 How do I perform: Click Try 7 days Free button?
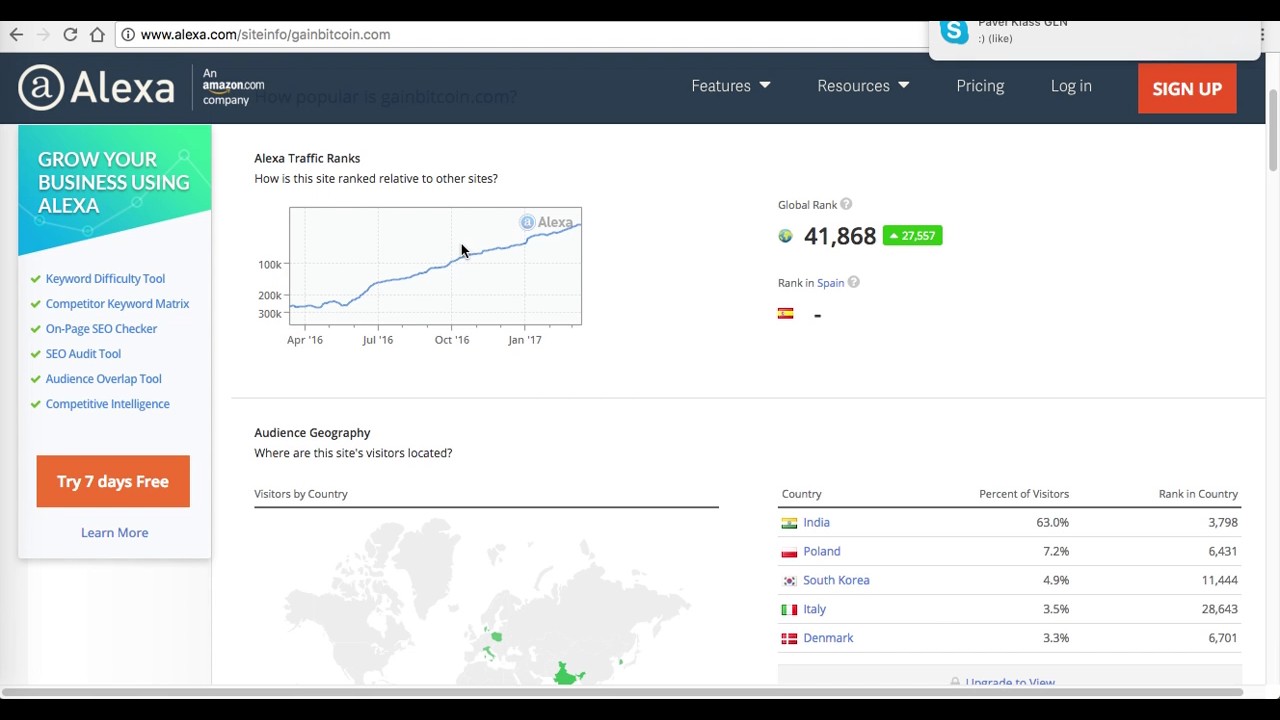[x=113, y=481]
